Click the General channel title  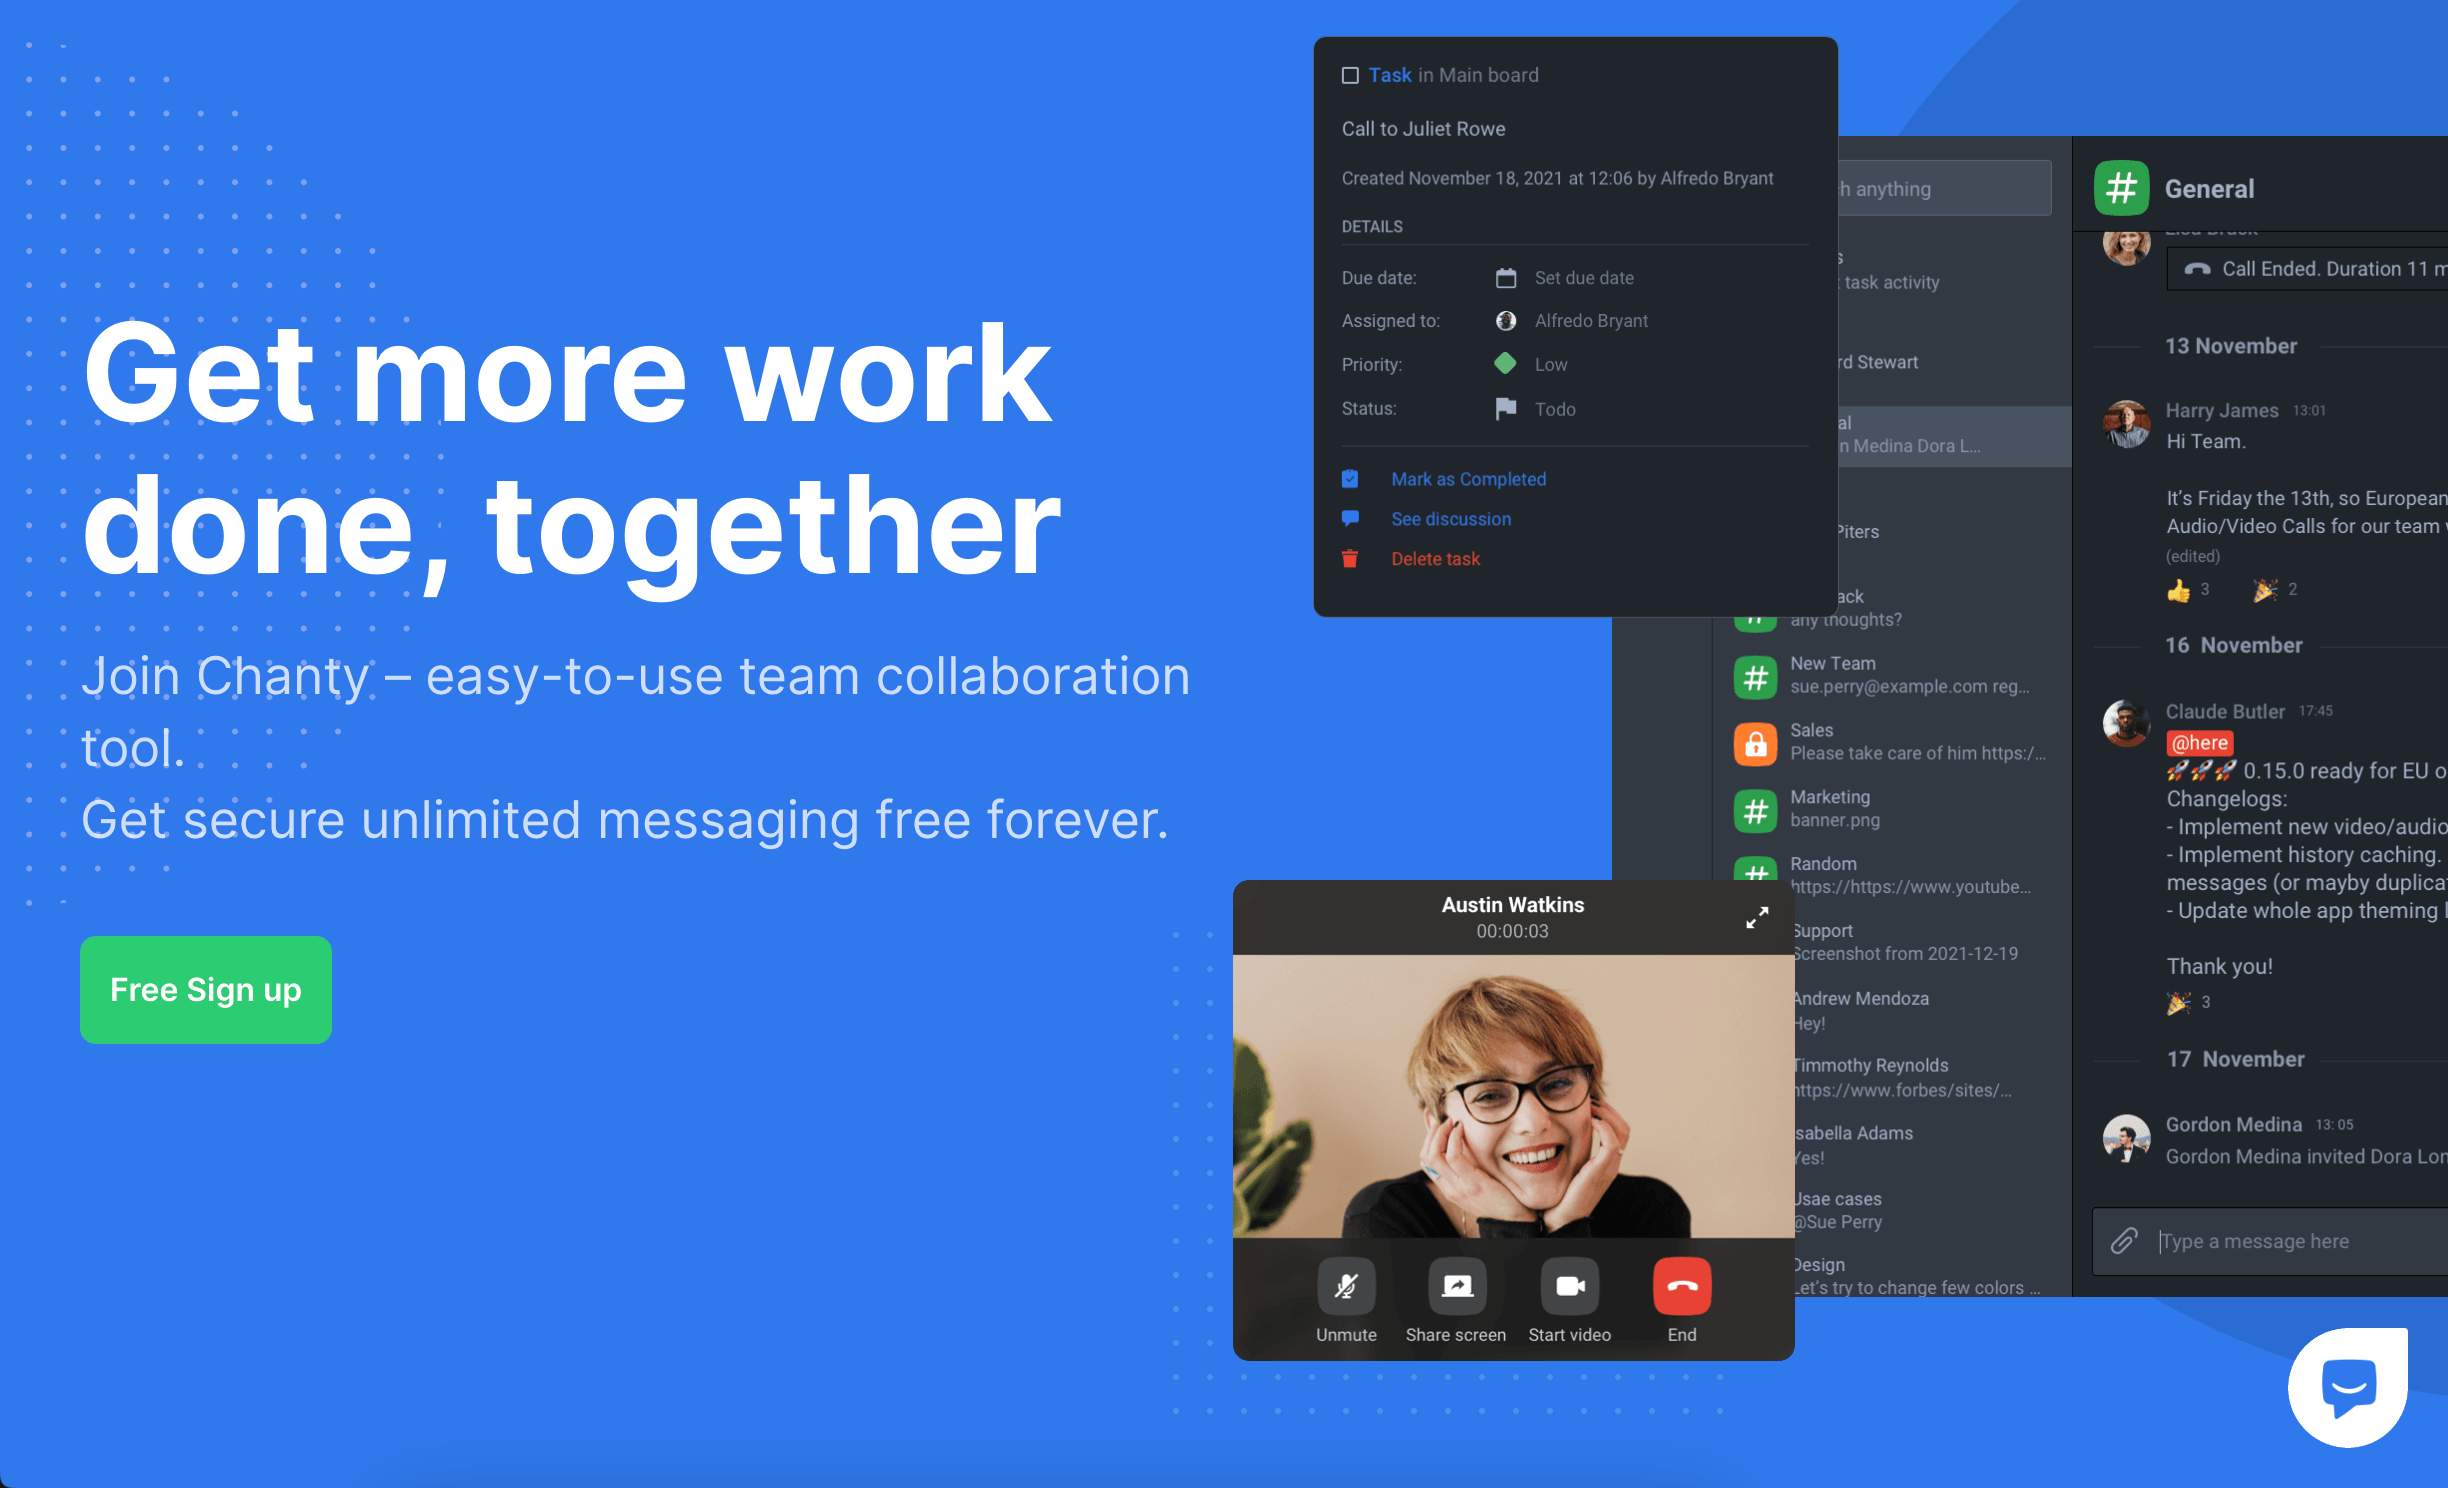[x=2209, y=189]
